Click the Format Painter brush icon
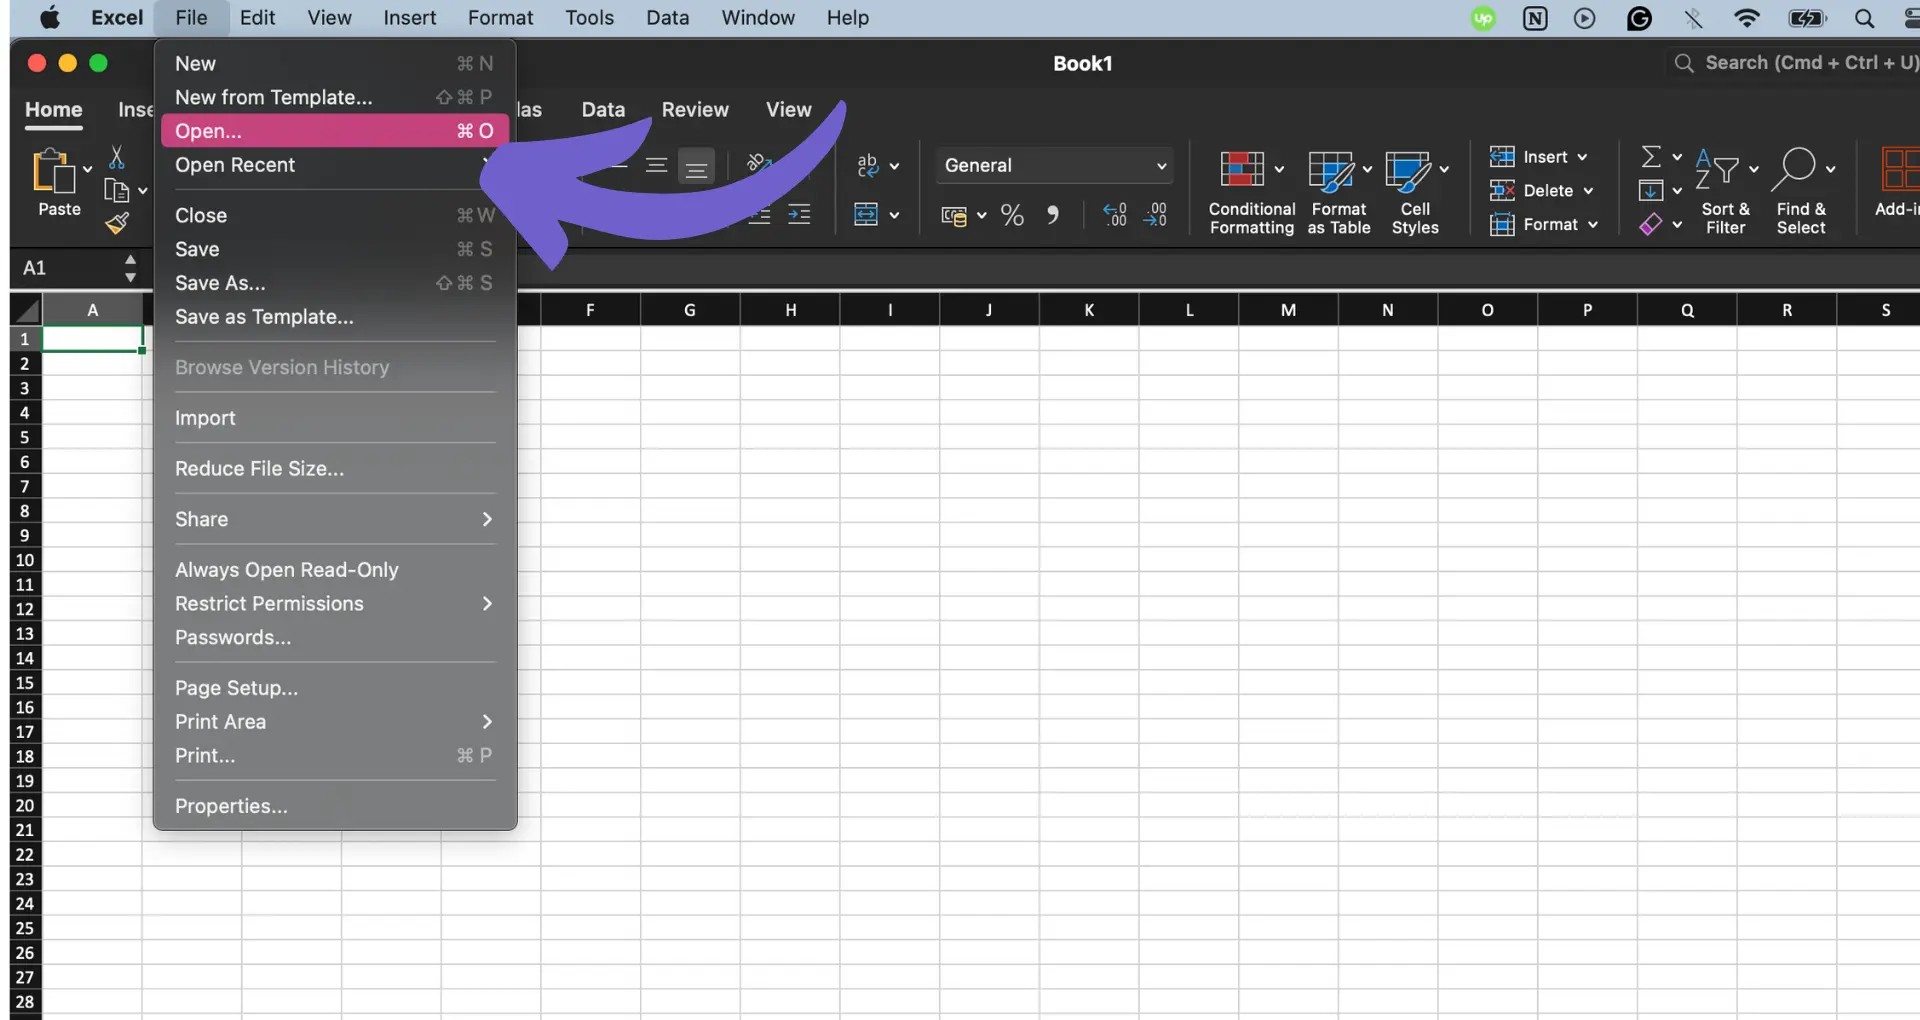This screenshot has height=1020, width=1920. pos(117,223)
